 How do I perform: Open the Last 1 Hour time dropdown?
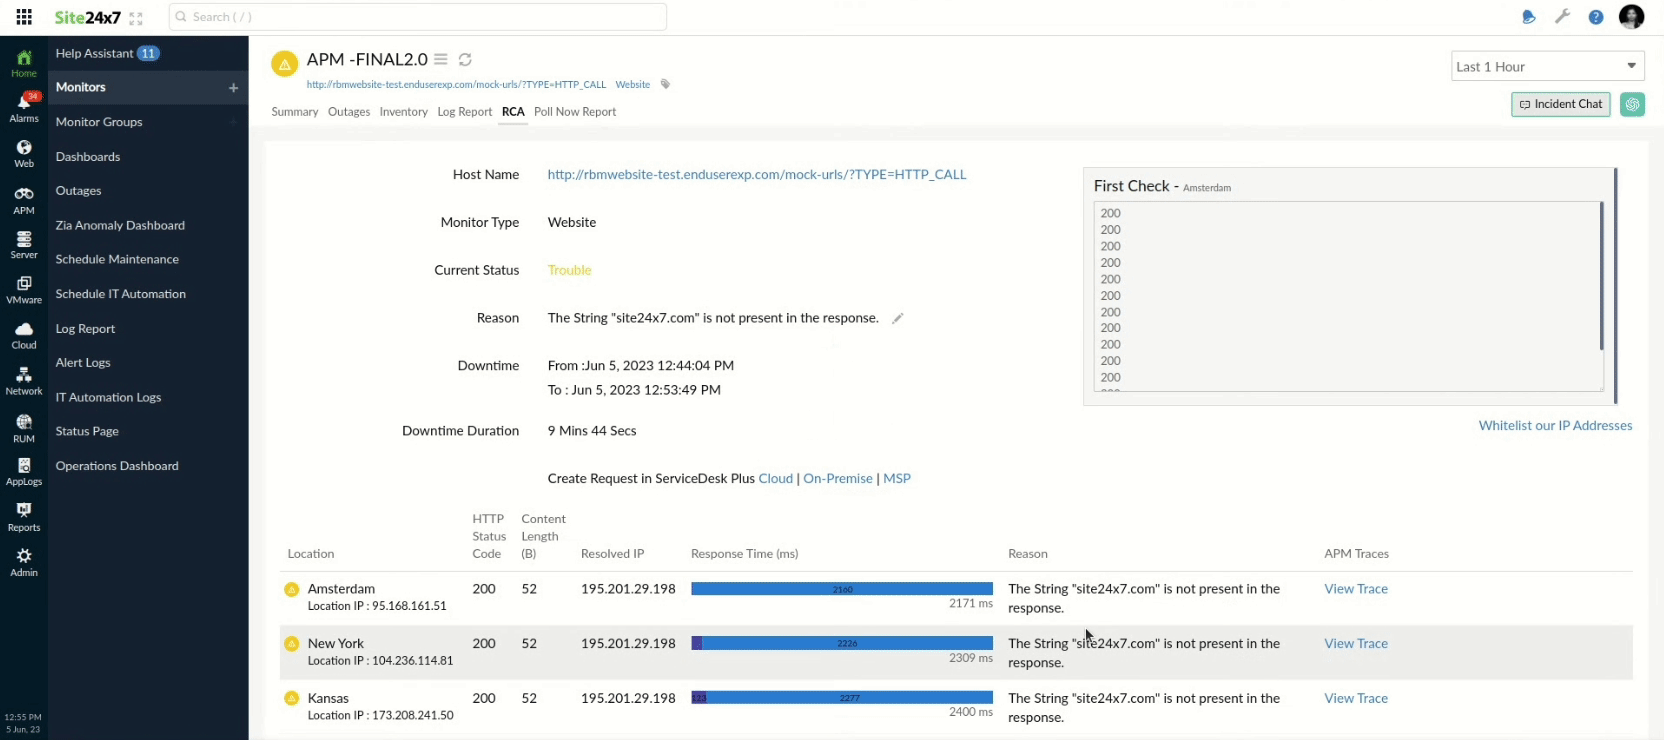[1547, 67]
